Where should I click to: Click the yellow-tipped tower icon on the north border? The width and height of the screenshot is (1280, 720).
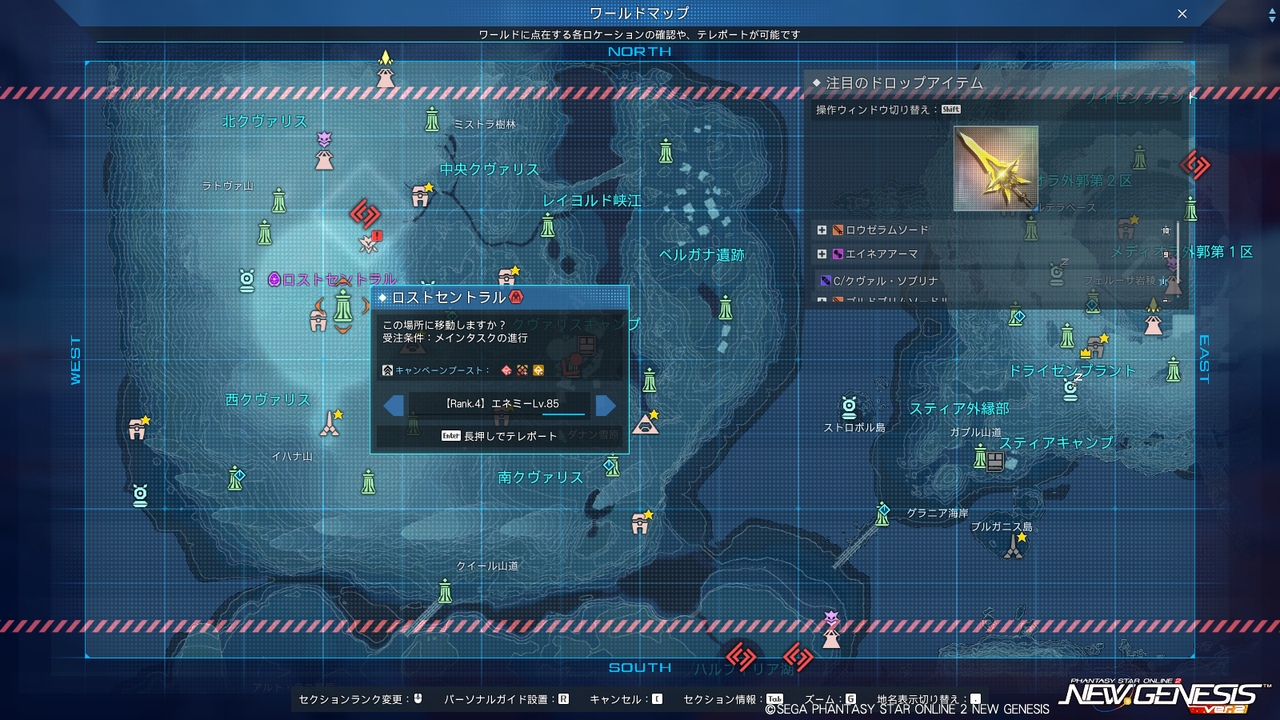386,69
